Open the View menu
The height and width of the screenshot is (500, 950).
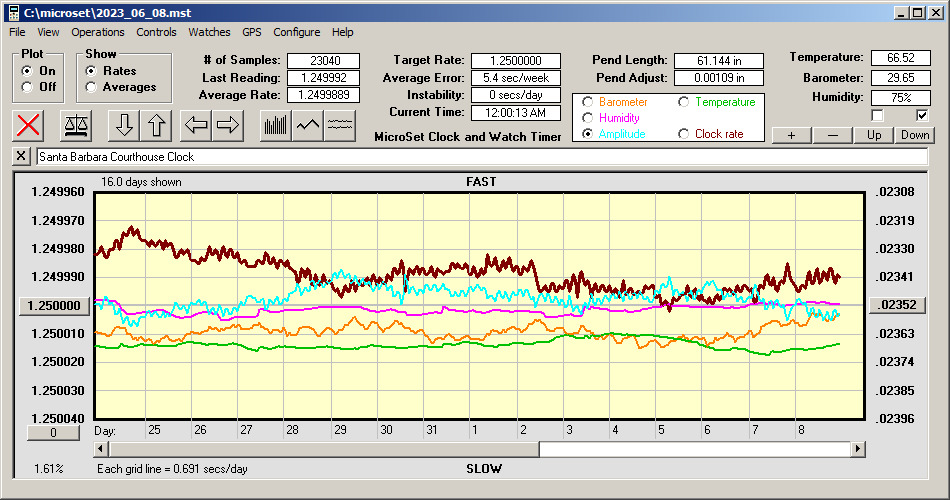48,32
